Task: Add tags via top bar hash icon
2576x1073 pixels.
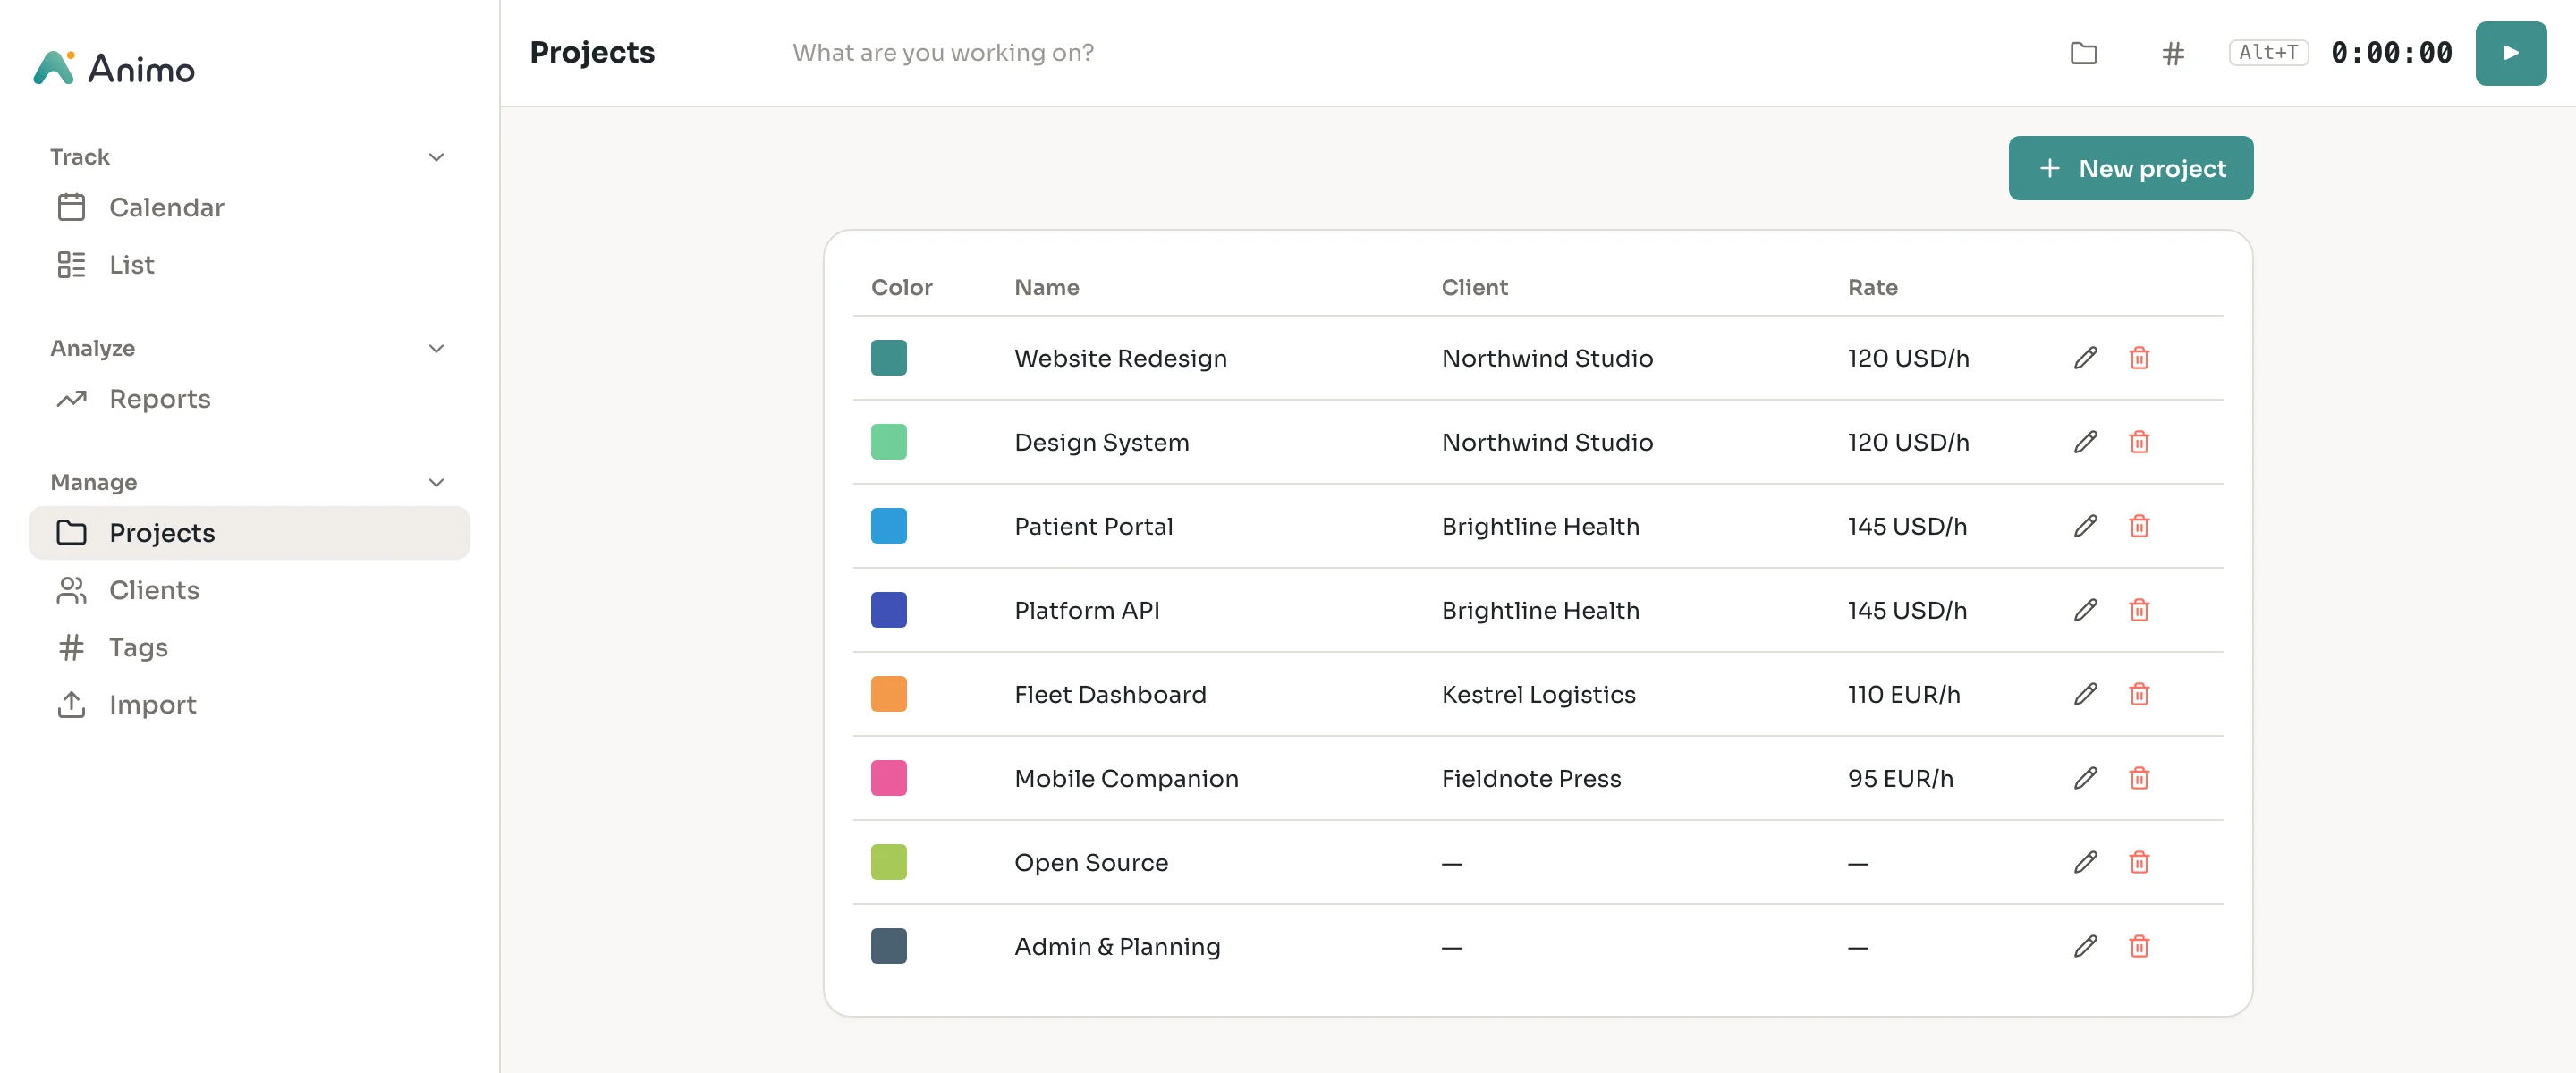Action: [2172, 53]
